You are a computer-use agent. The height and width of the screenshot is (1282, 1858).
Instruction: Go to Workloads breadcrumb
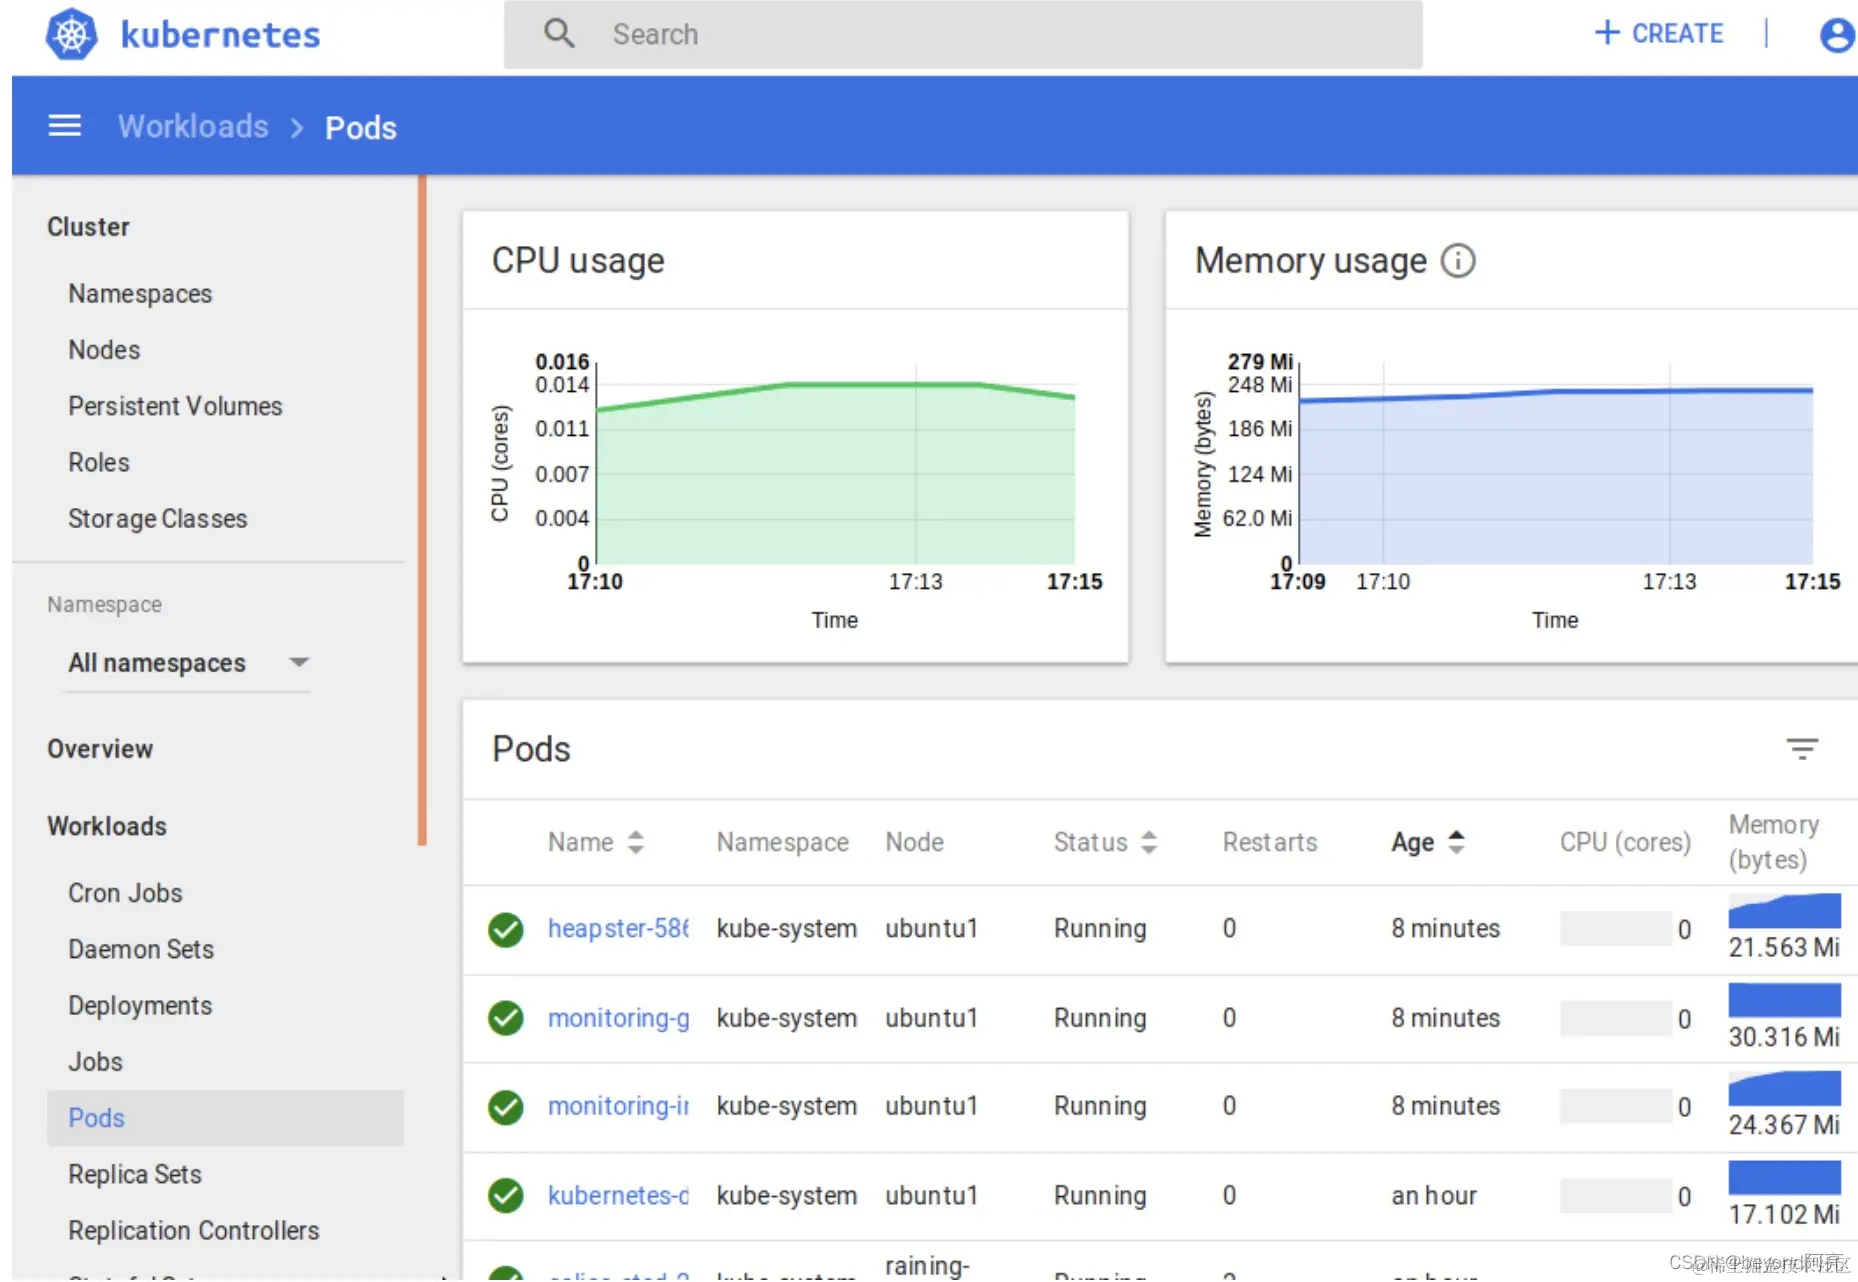click(x=193, y=127)
